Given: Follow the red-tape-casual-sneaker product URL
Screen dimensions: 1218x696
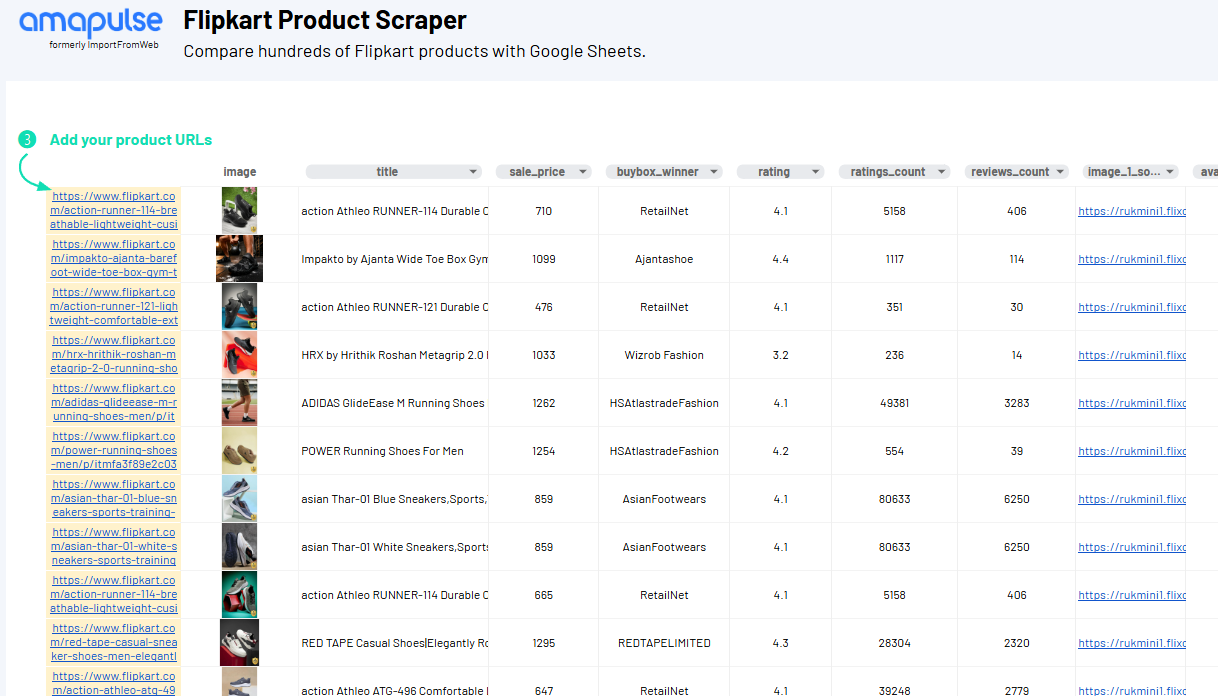Looking at the screenshot, I should [x=114, y=642].
